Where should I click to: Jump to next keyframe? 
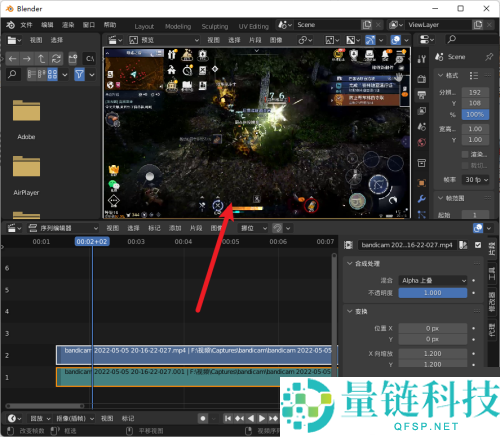[273, 418]
